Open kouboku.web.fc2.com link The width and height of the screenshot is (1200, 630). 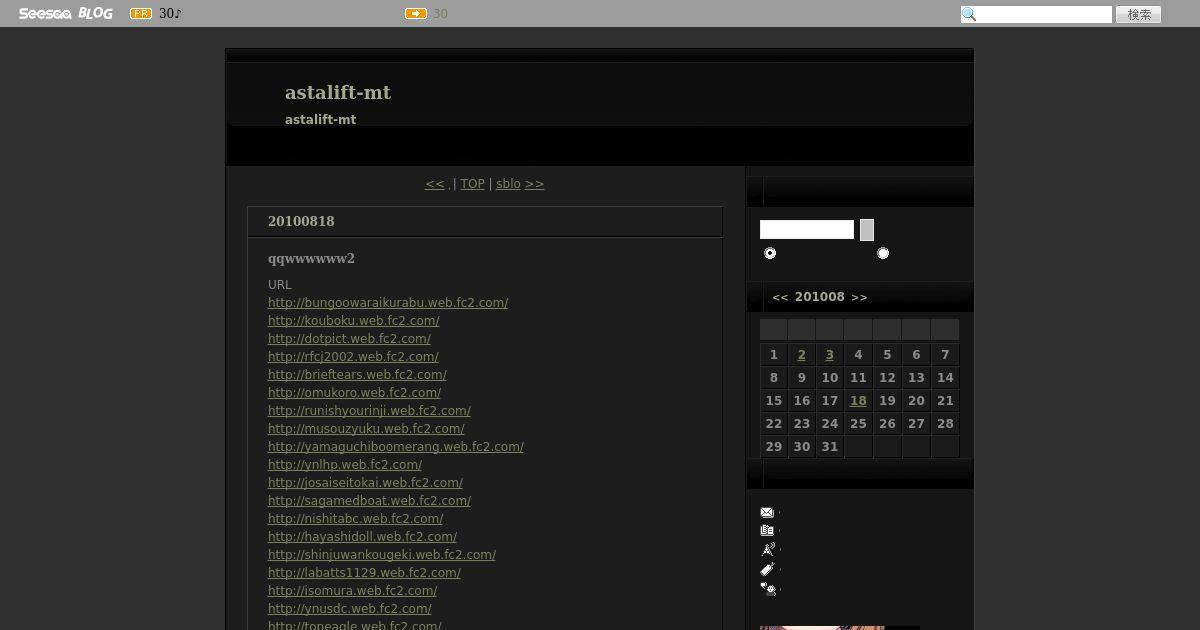[354, 321]
